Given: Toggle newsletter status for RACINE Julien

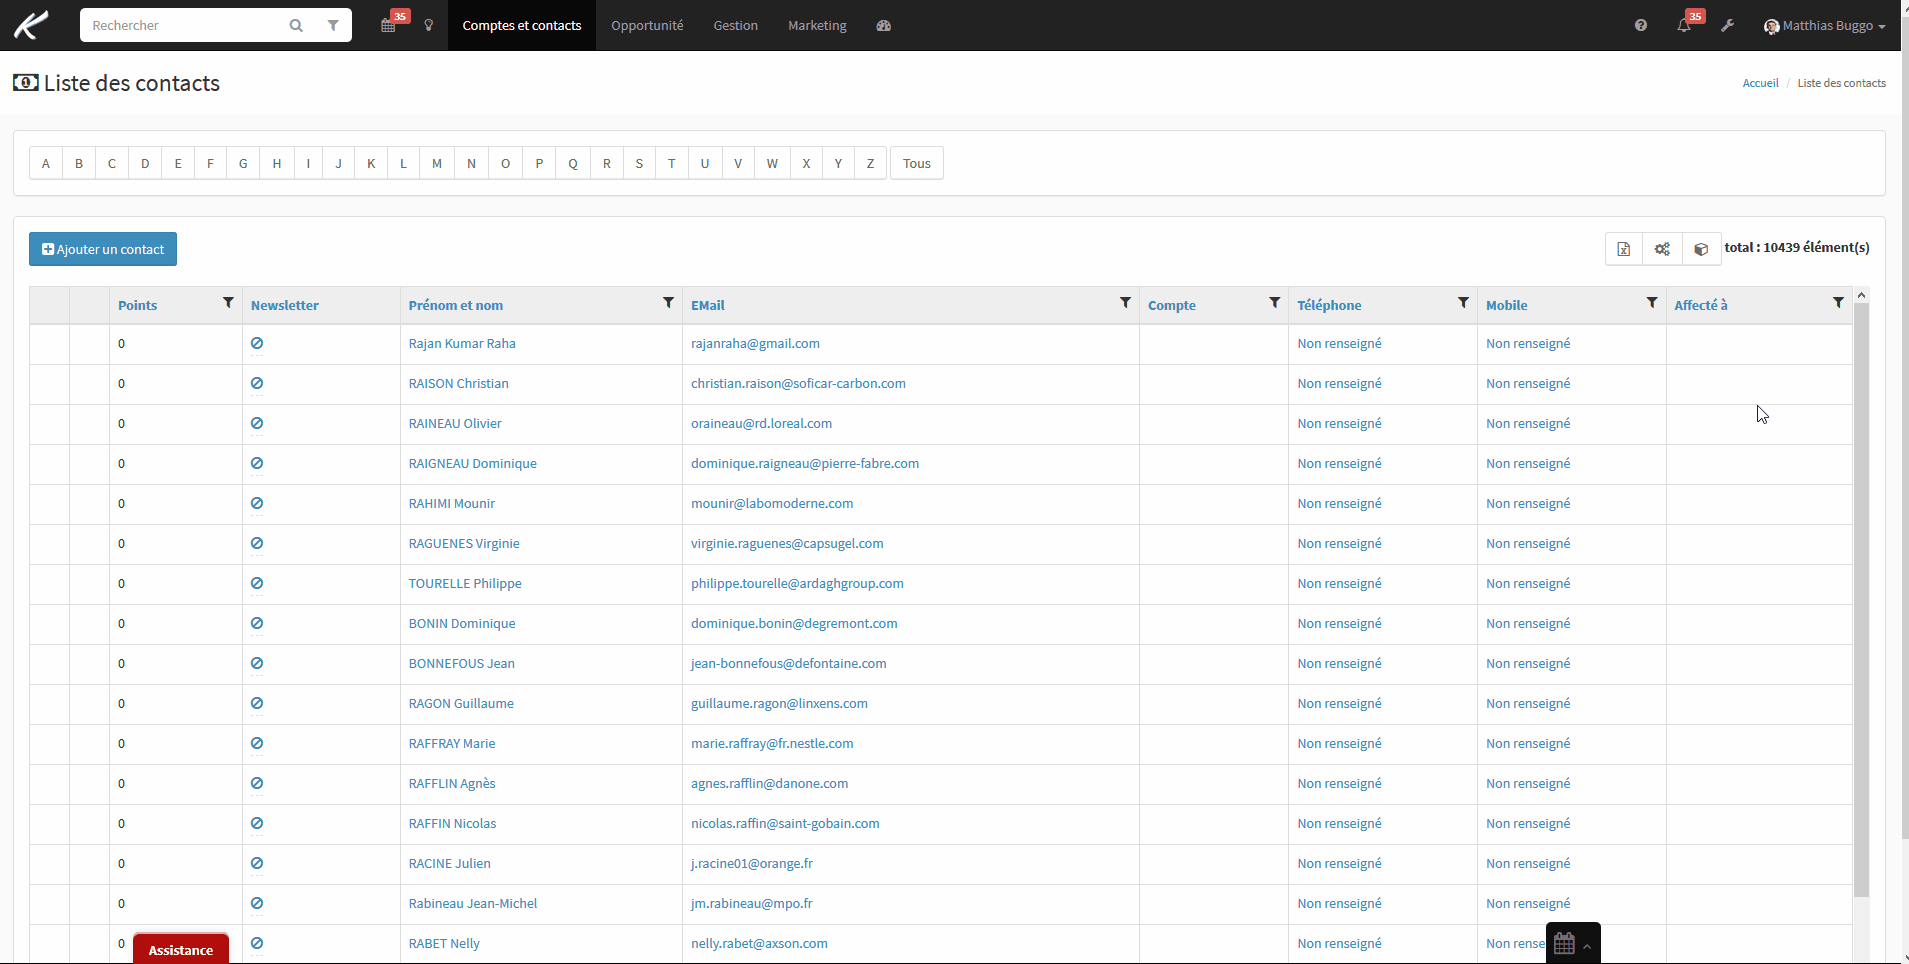Looking at the screenshot, I should click(x=257, y=863).
